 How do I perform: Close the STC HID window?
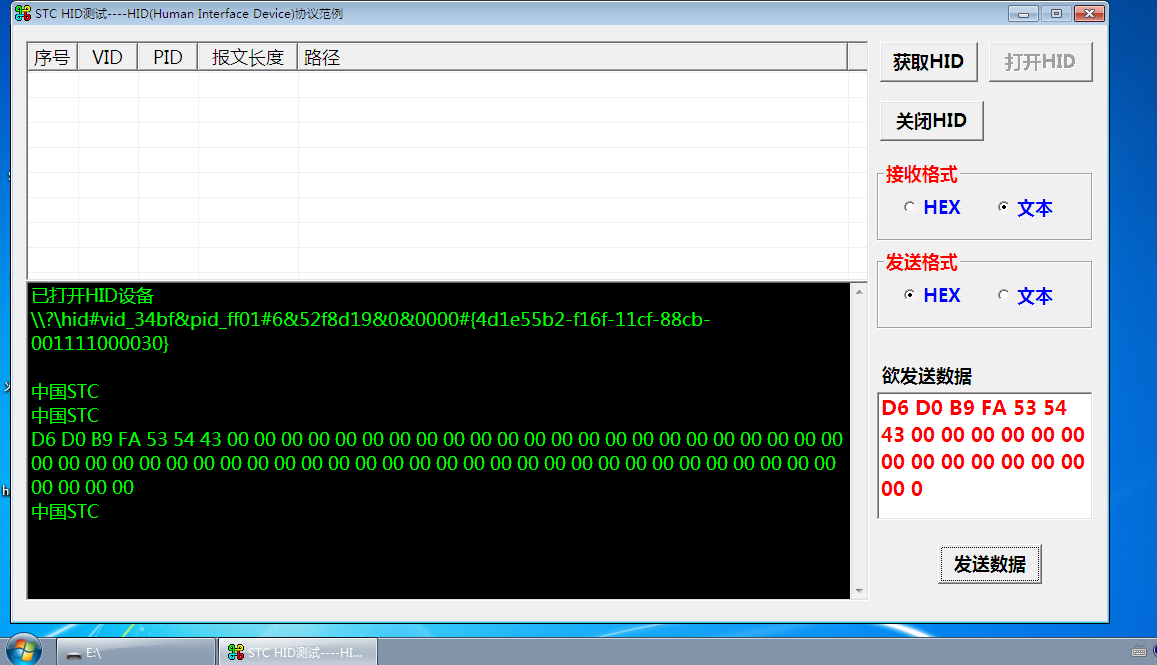click(x=1089, y=13)
